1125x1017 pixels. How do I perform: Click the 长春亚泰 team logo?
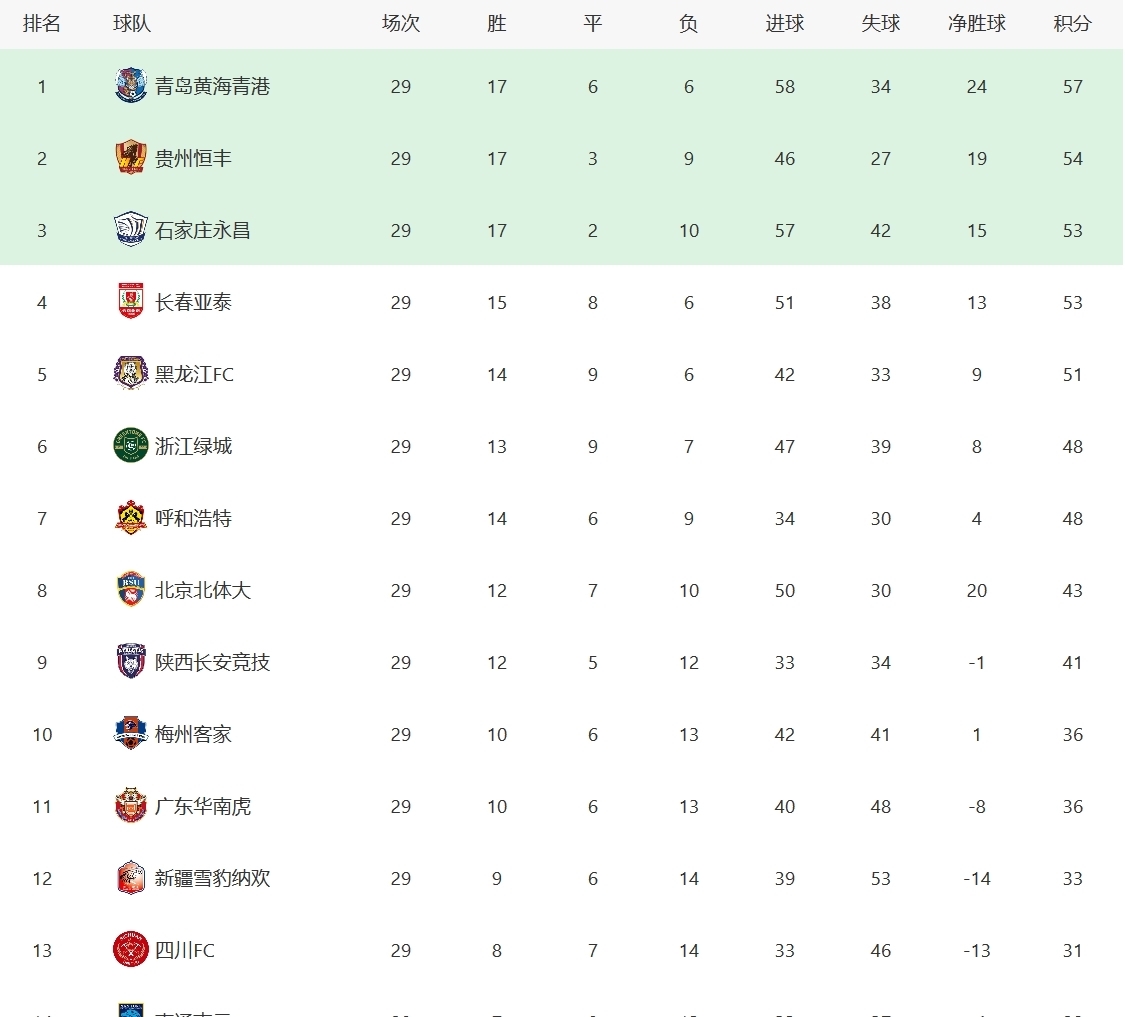pos(131,302)
